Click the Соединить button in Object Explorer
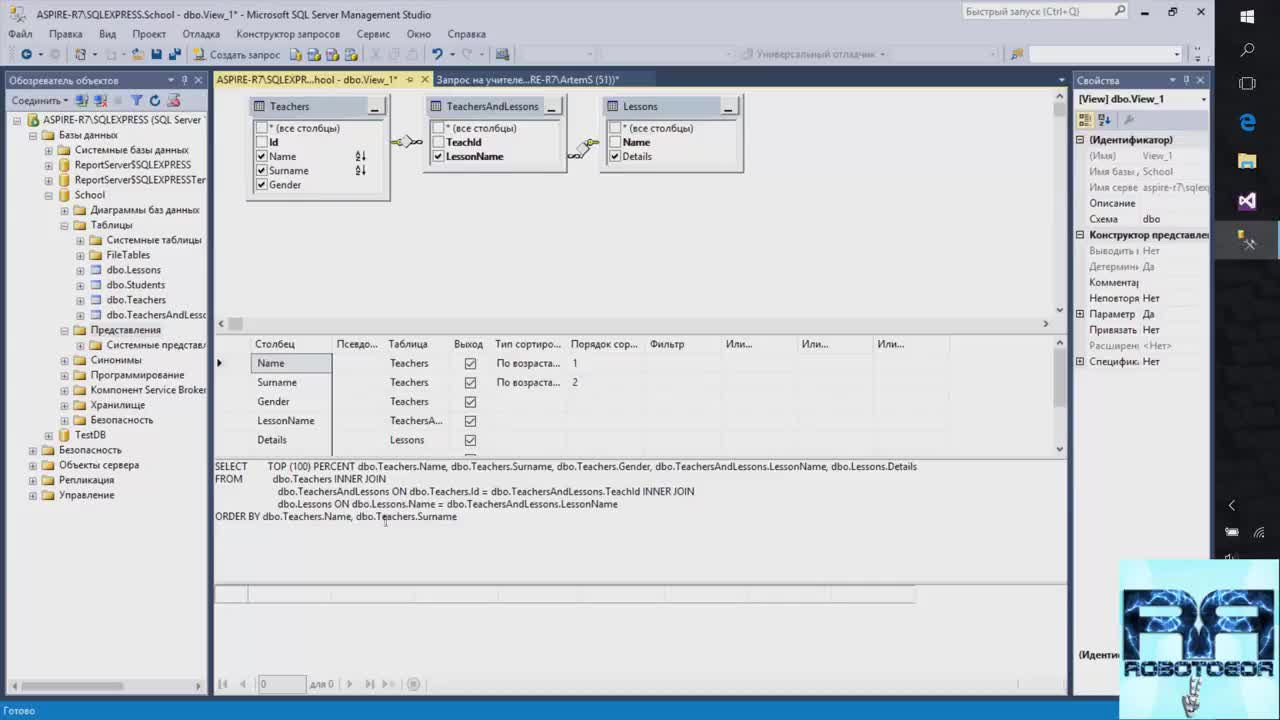This screenshot has height=720, width=1280. (x=38, y=100)
